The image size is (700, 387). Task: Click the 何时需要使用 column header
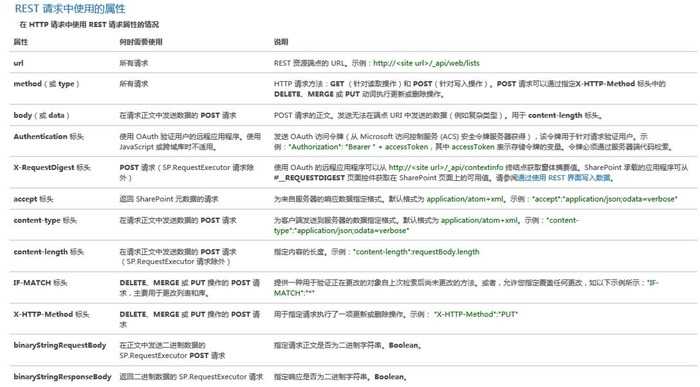click(x=141, y=42)
